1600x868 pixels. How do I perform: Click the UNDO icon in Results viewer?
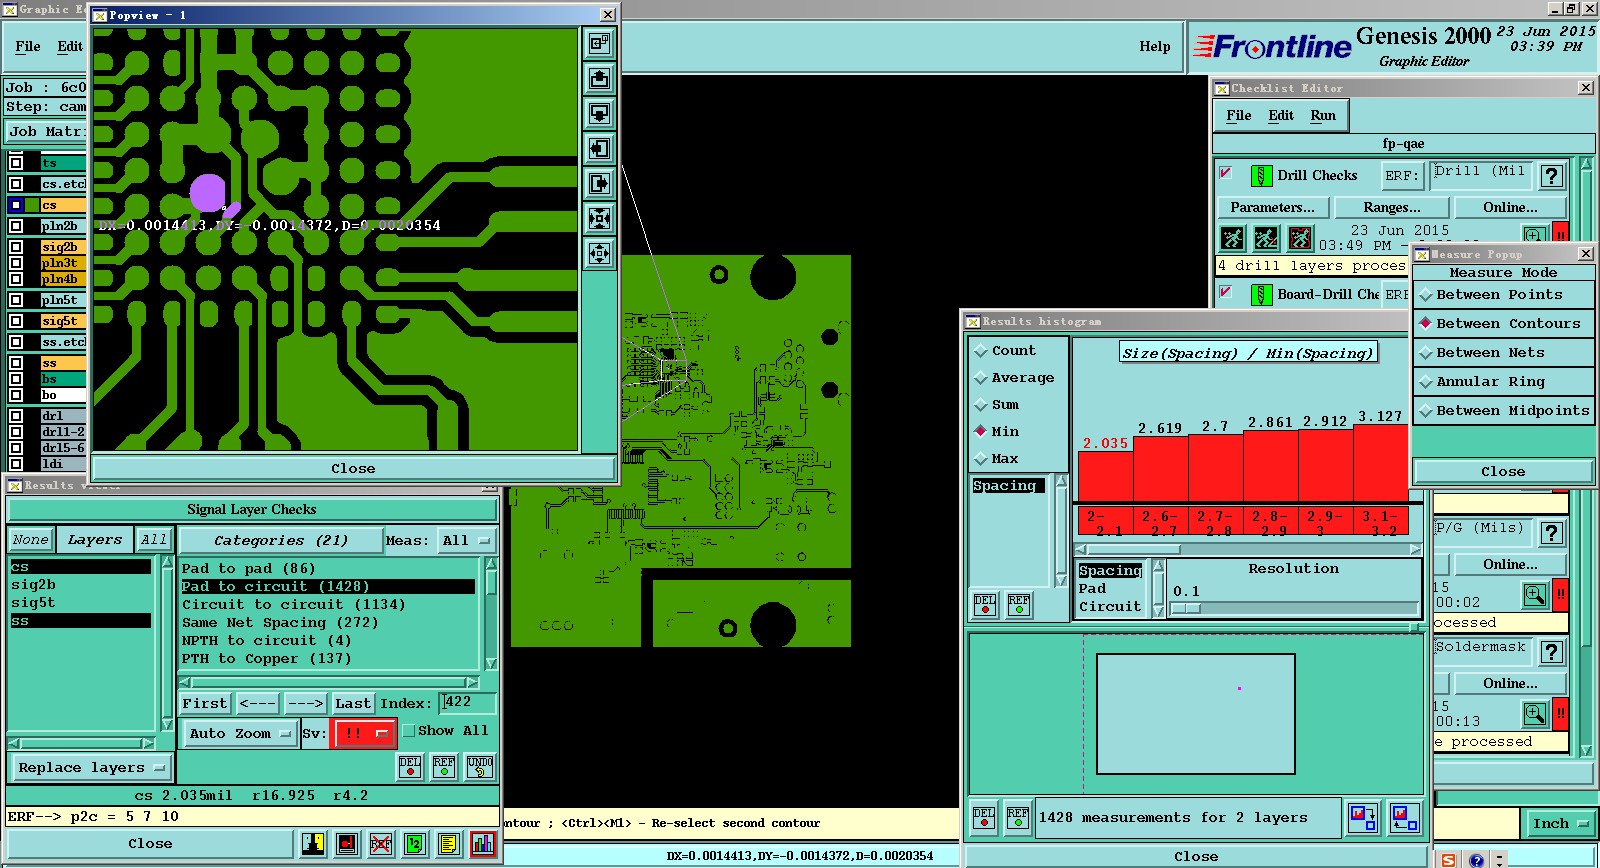[480, 767]
